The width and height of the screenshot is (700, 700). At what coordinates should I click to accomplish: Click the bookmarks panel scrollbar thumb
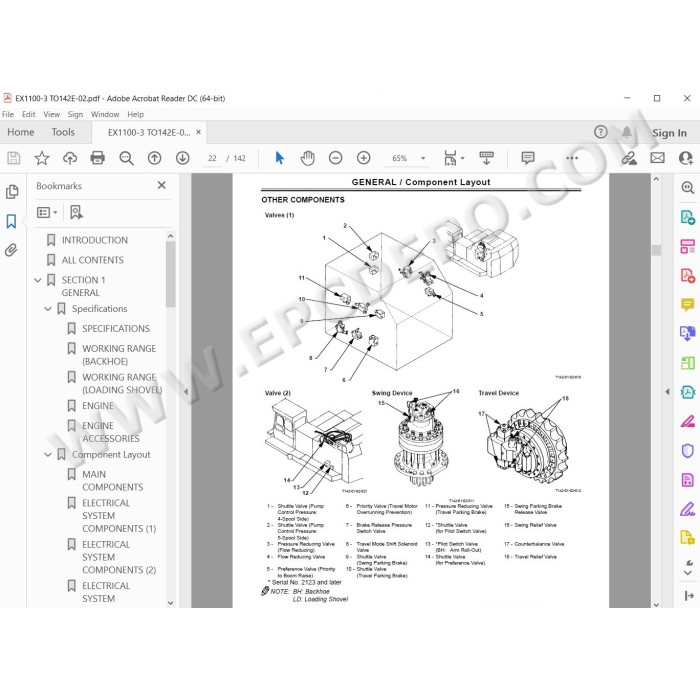[x=170, y=274]
